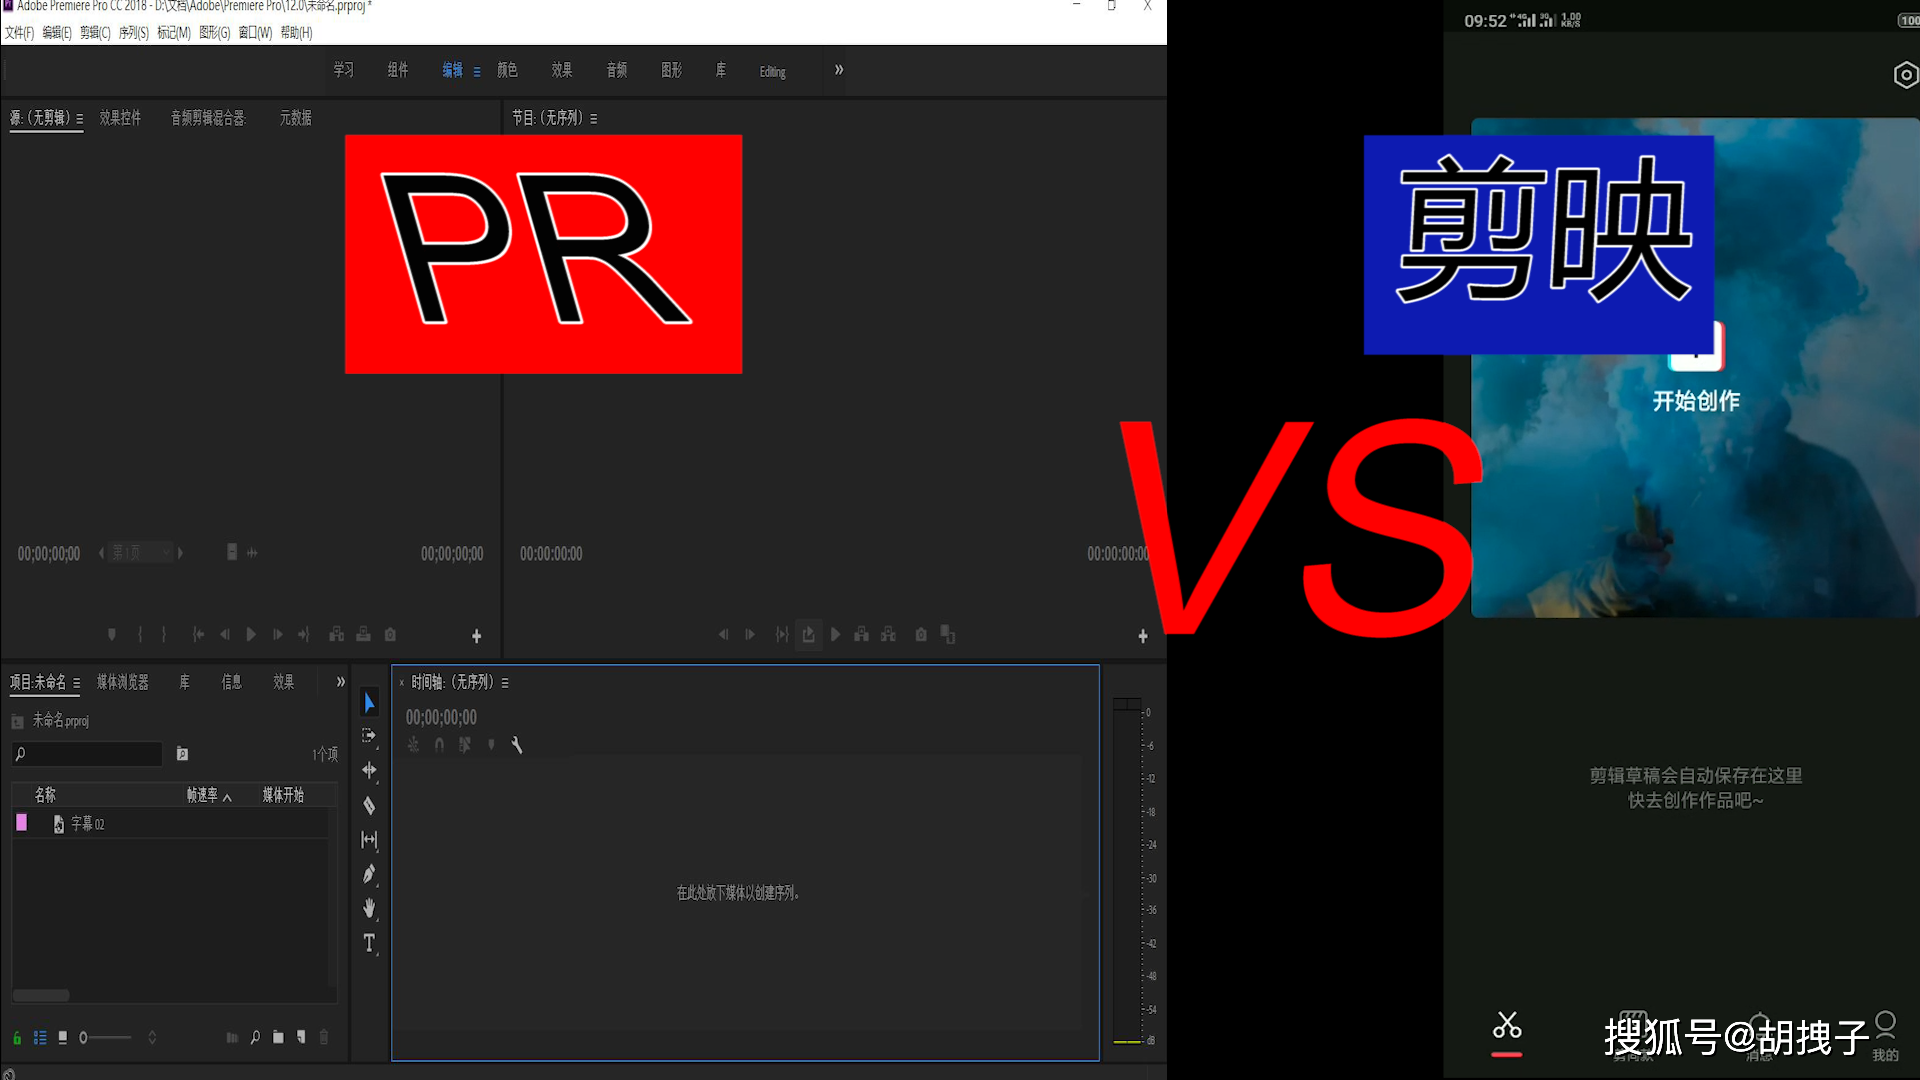Click Extract button in Program monitor
The image size is (1920, 1080).
(x=888, y=635)
